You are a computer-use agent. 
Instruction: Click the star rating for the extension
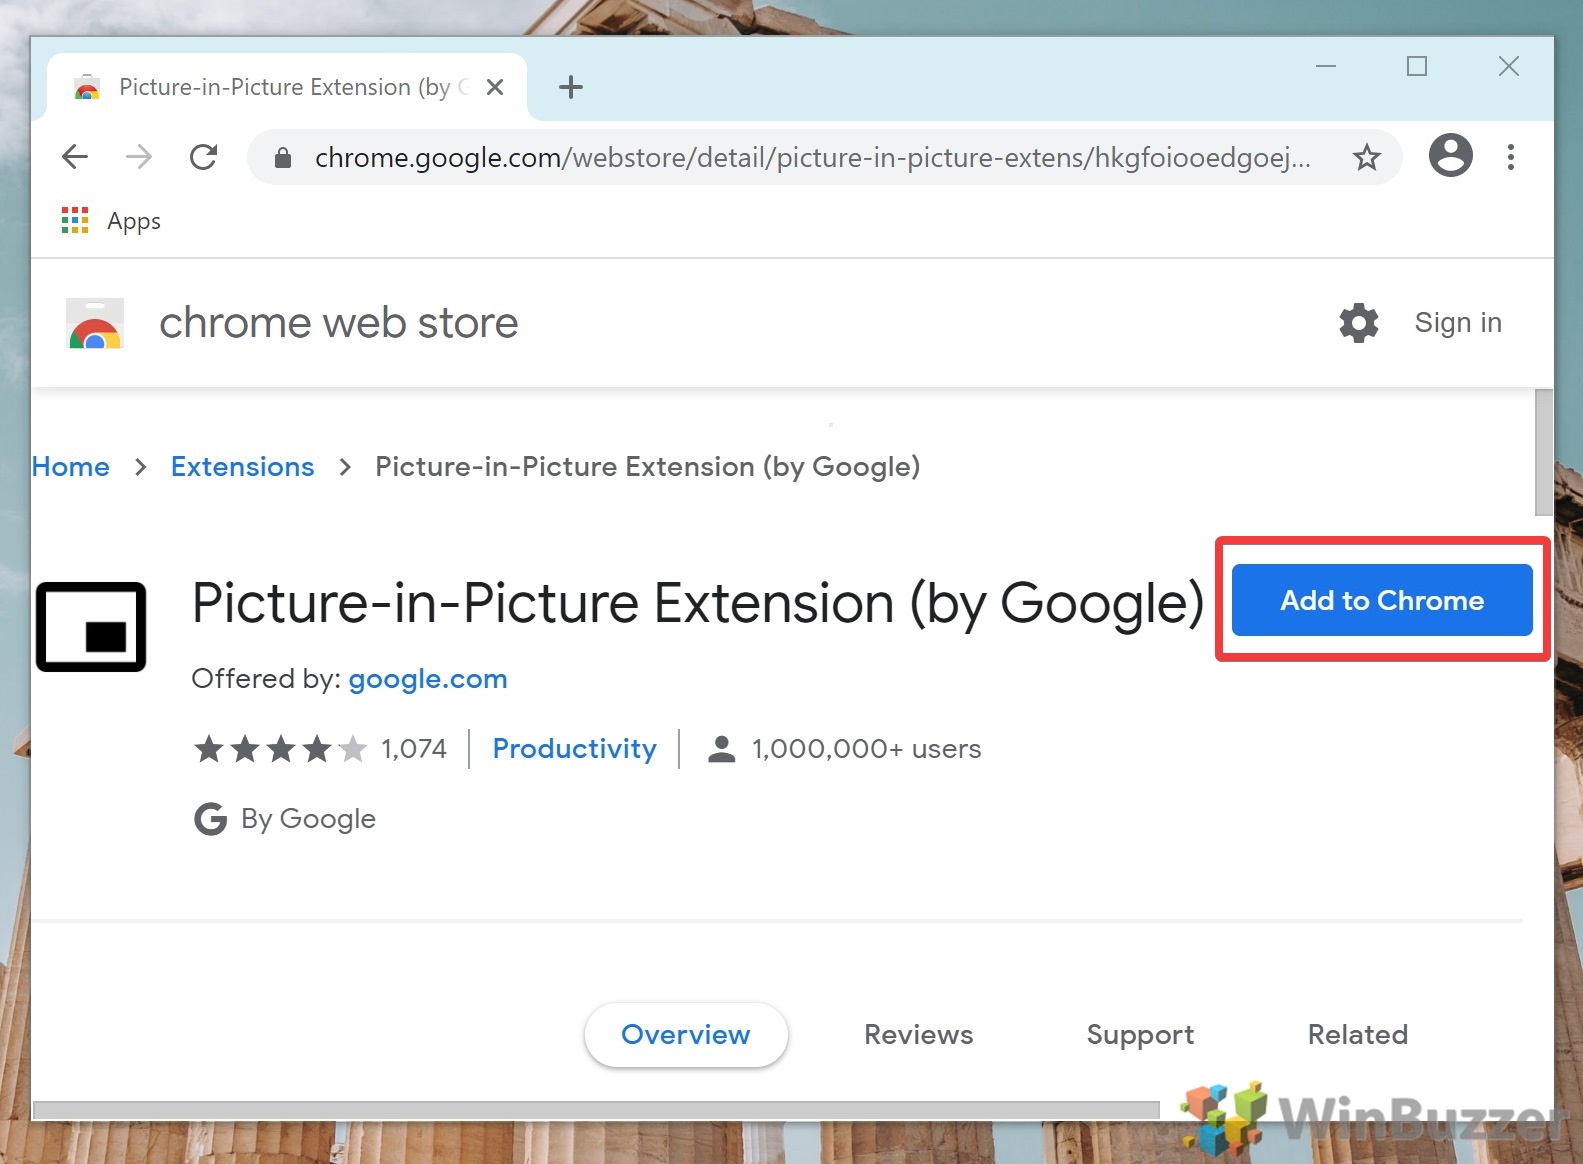(281, 749)
